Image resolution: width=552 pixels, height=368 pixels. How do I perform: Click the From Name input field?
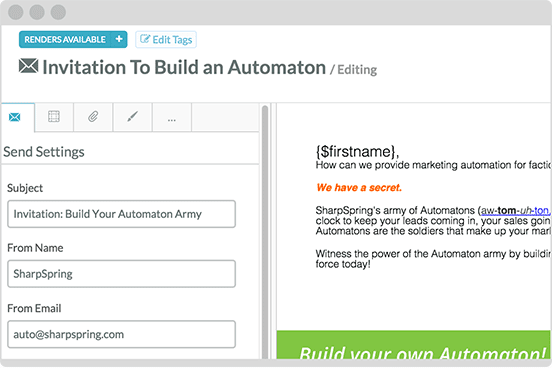coord(121,274)
